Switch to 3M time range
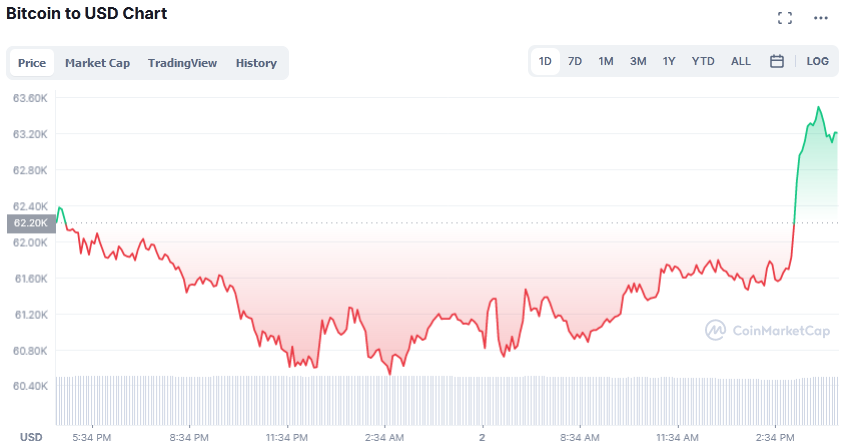The width and height of the screenshot is (841, 447). click(638, 61)
